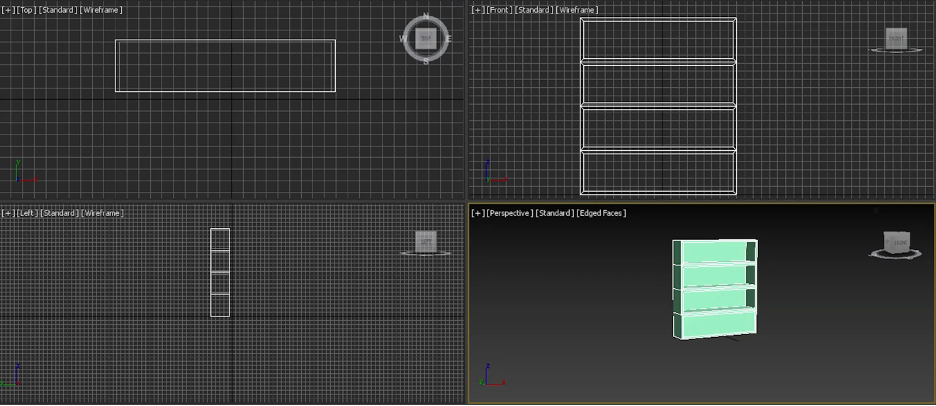Click the W compass letter on Top ViewCube
Viewport: 936px width, 406px height.
click(404, 39)
